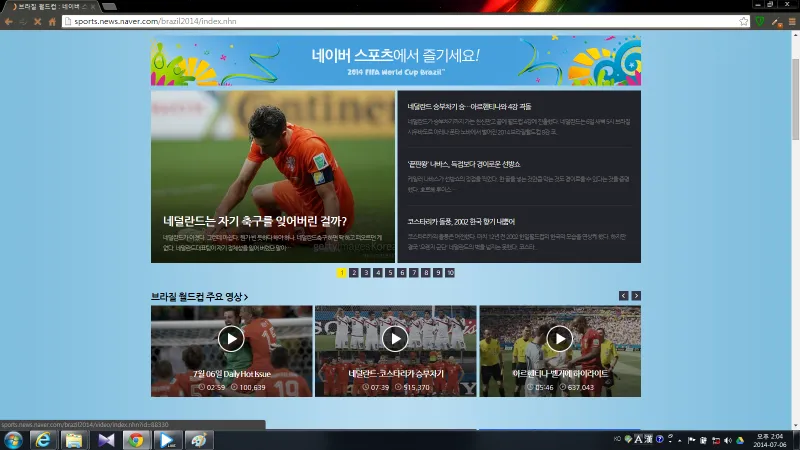The height and width of the screenshot is (450, 800).
Task: Open Windows Explorer folder from taskbar
Action: point(74,440)
